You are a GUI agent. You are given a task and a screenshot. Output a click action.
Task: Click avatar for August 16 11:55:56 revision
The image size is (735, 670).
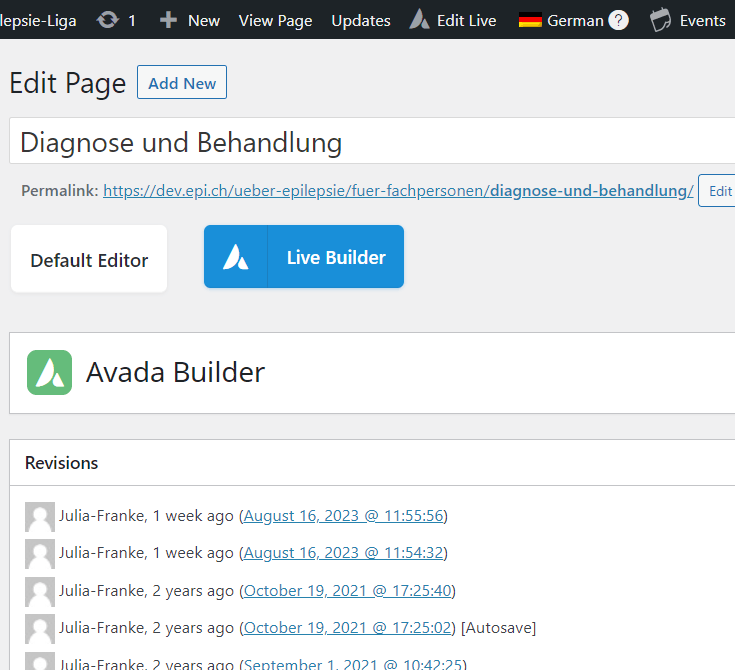(40, 517)
